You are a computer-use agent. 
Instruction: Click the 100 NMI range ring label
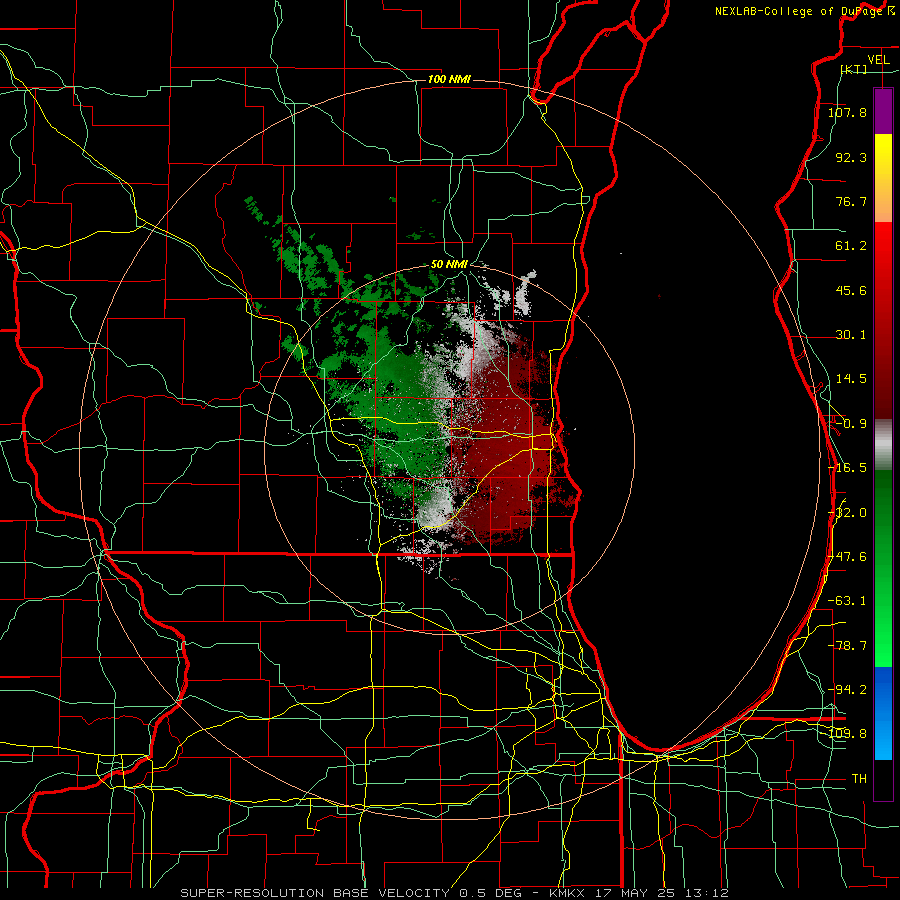click(449, 79)
